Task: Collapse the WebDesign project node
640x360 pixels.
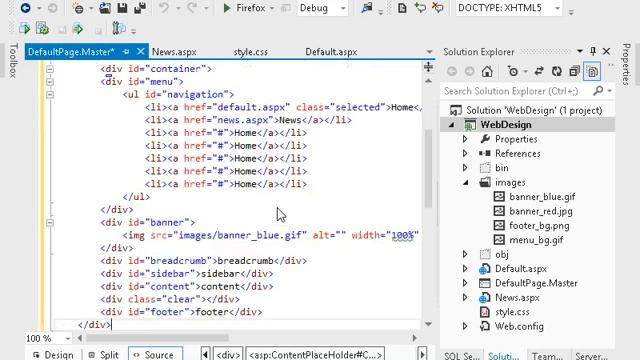Action: tap(451, 125)
